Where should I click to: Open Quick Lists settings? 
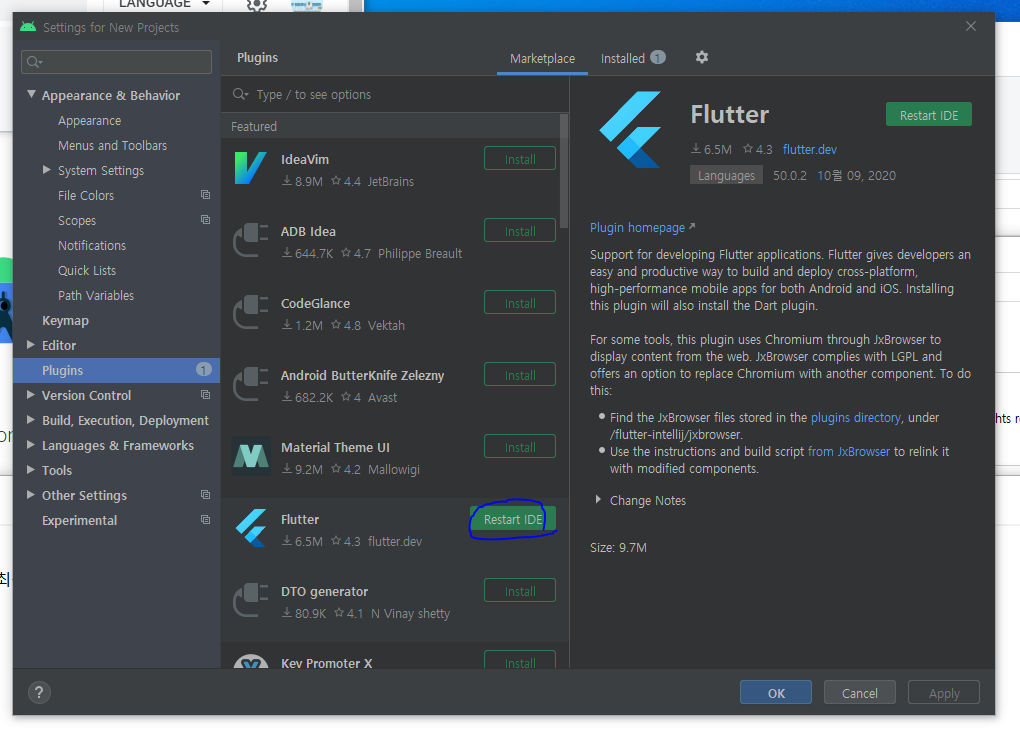tap(87, 270)
